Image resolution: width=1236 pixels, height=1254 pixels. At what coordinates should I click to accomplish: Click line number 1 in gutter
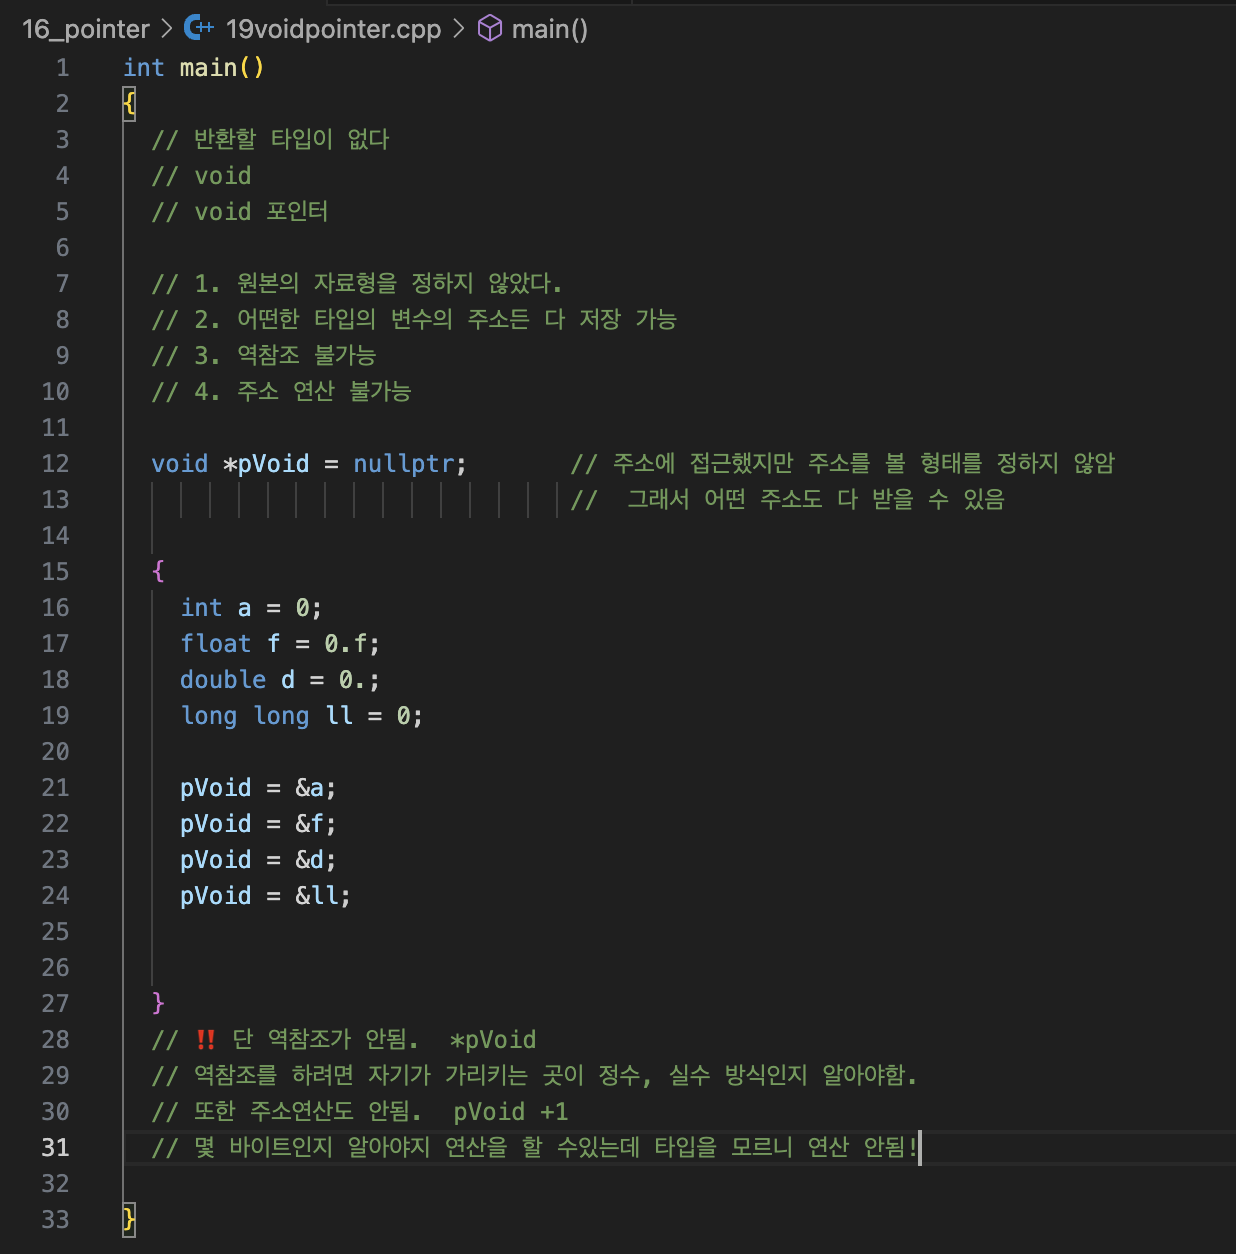point(63,68)
